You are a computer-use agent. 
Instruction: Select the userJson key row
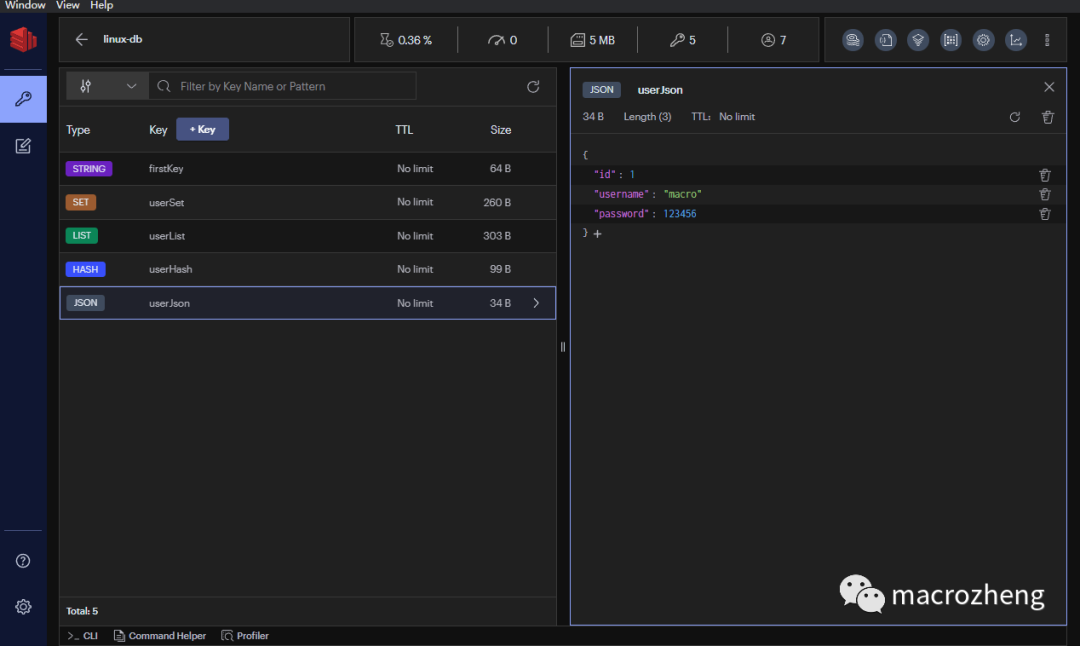click(307, 303)
